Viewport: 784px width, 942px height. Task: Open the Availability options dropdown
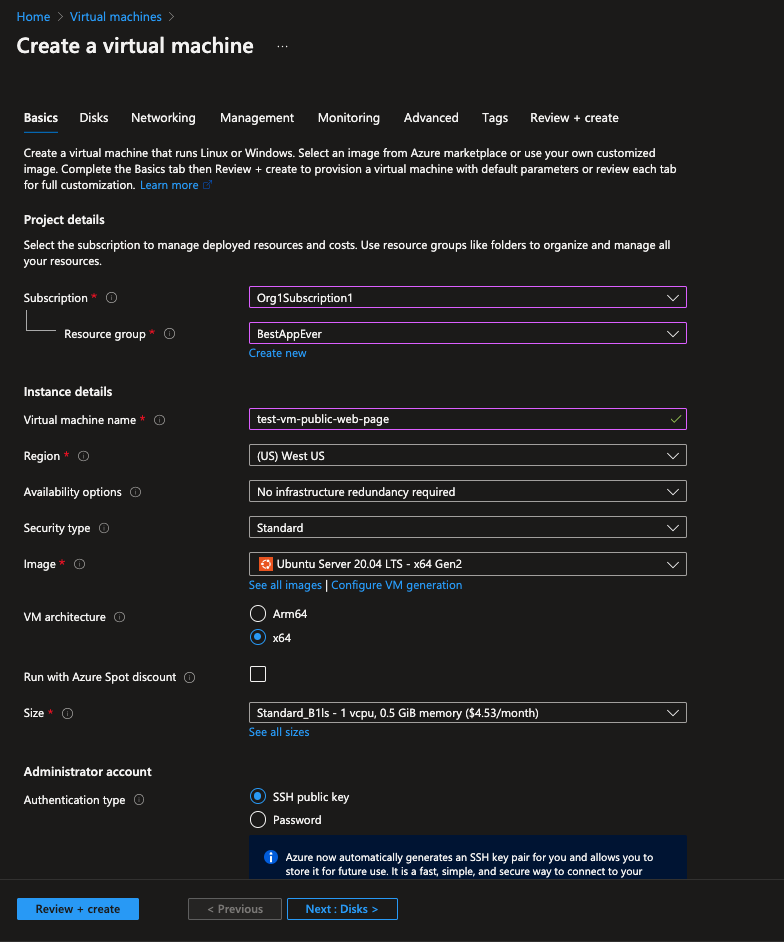pyautogui.click(x=467, y=491)
